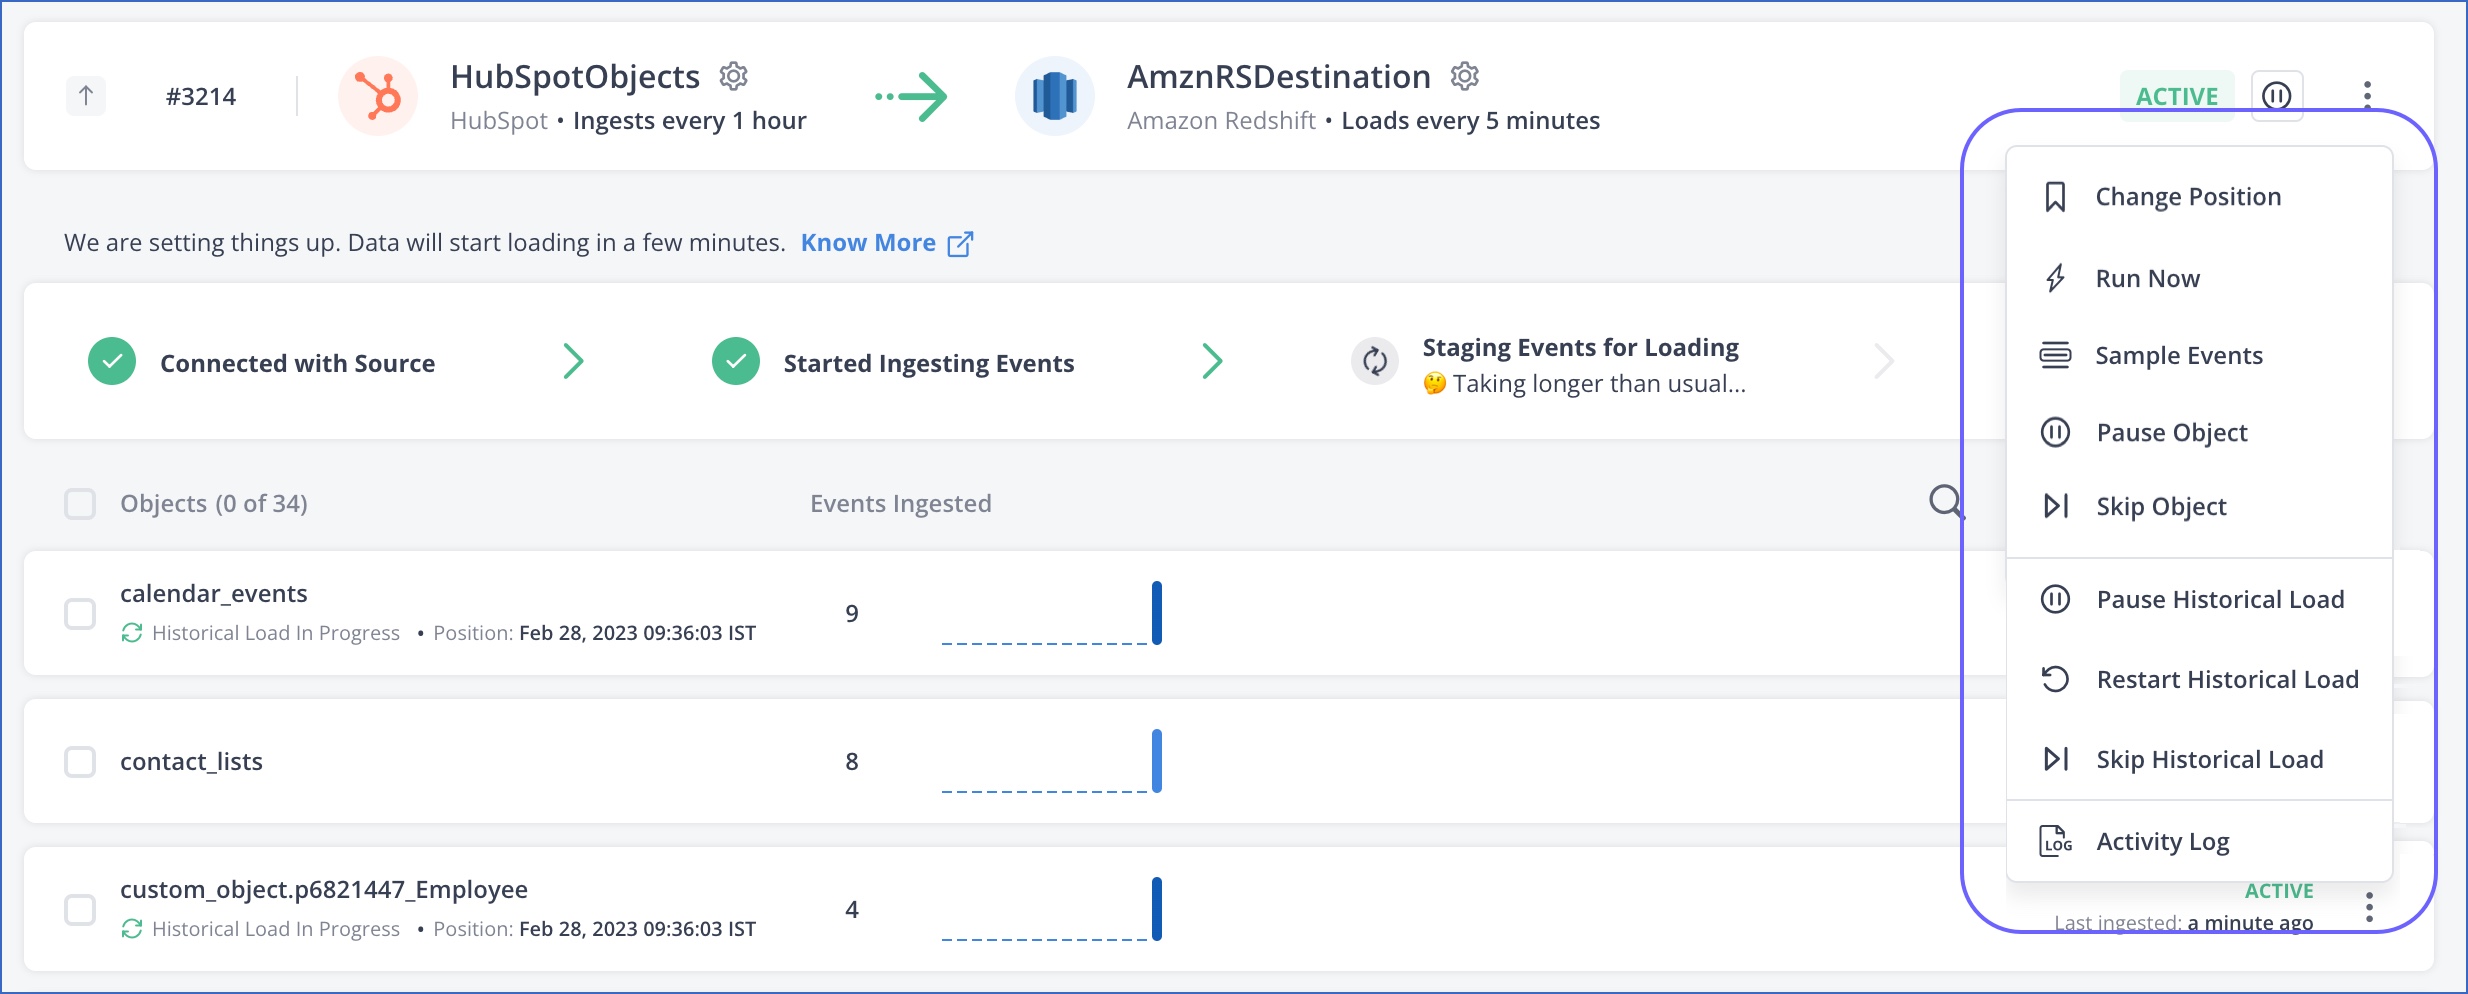Viewport: 2468px width, 994px height.
Task: Click the Events Ingested column header
Action: [901, 504]
